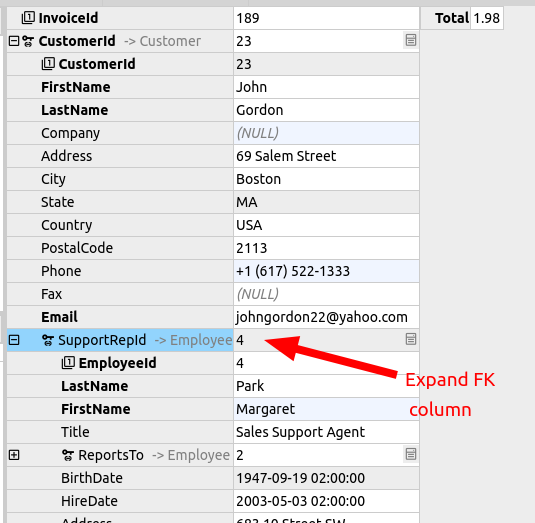Open the record panel icon in SupportRepId row
Image resolution: width=535 pixels, height=523 pixels.
click(410, 339)
